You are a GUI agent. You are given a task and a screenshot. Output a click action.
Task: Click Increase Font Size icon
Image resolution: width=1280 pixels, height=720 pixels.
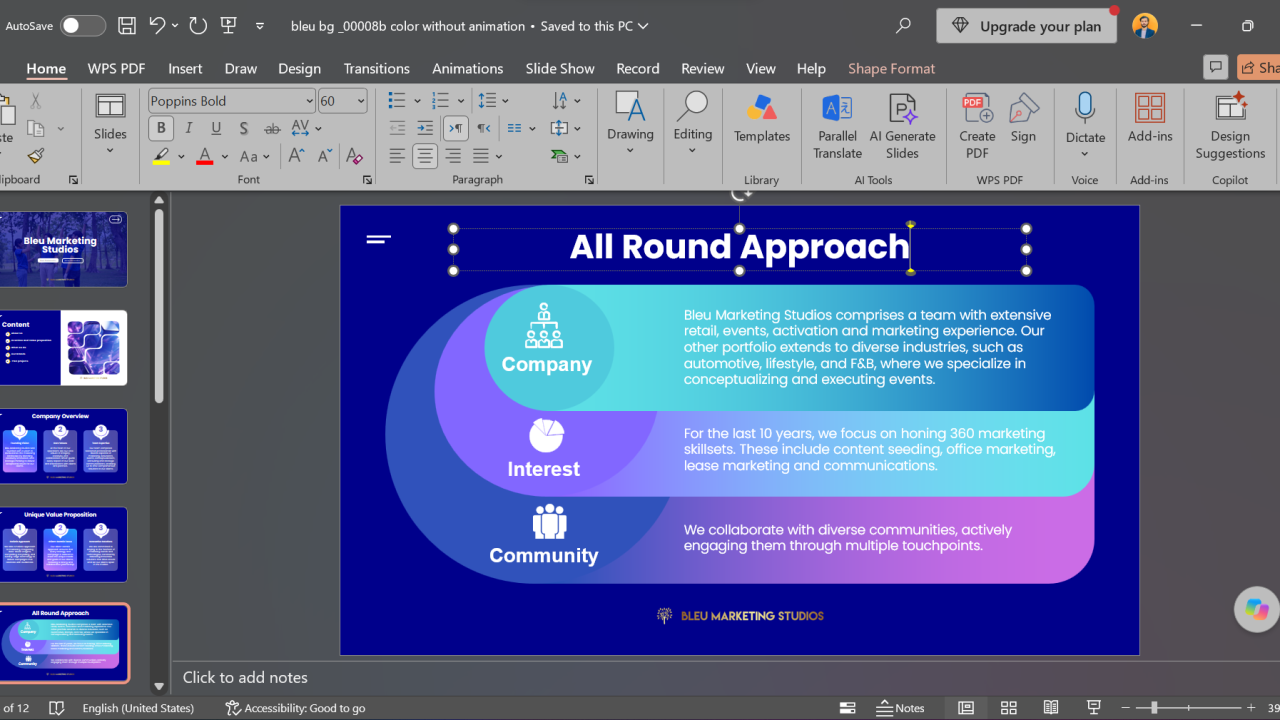coord(297,156)
